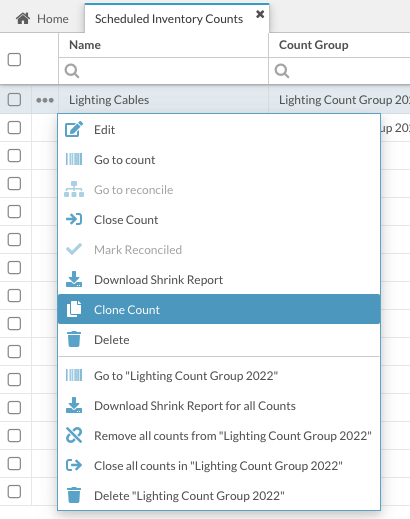Check the checkbox in the row beside Close Count

click(x=14, y=212)
